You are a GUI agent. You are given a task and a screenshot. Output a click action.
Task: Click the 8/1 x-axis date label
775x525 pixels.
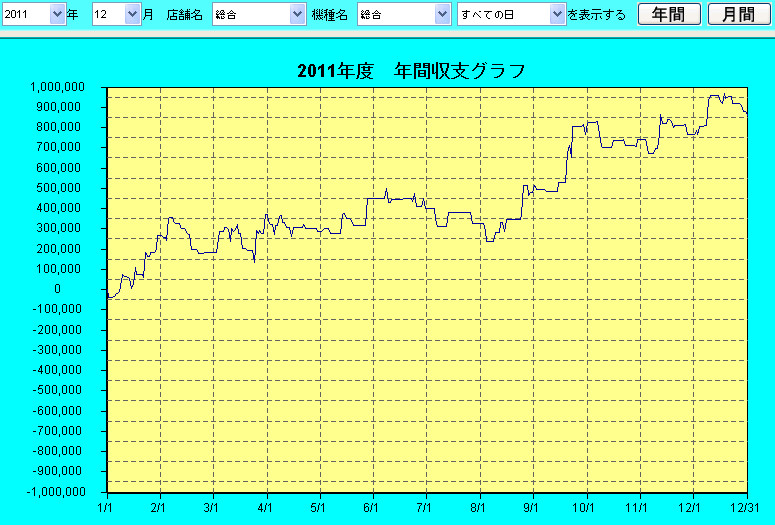click(478, 508)
